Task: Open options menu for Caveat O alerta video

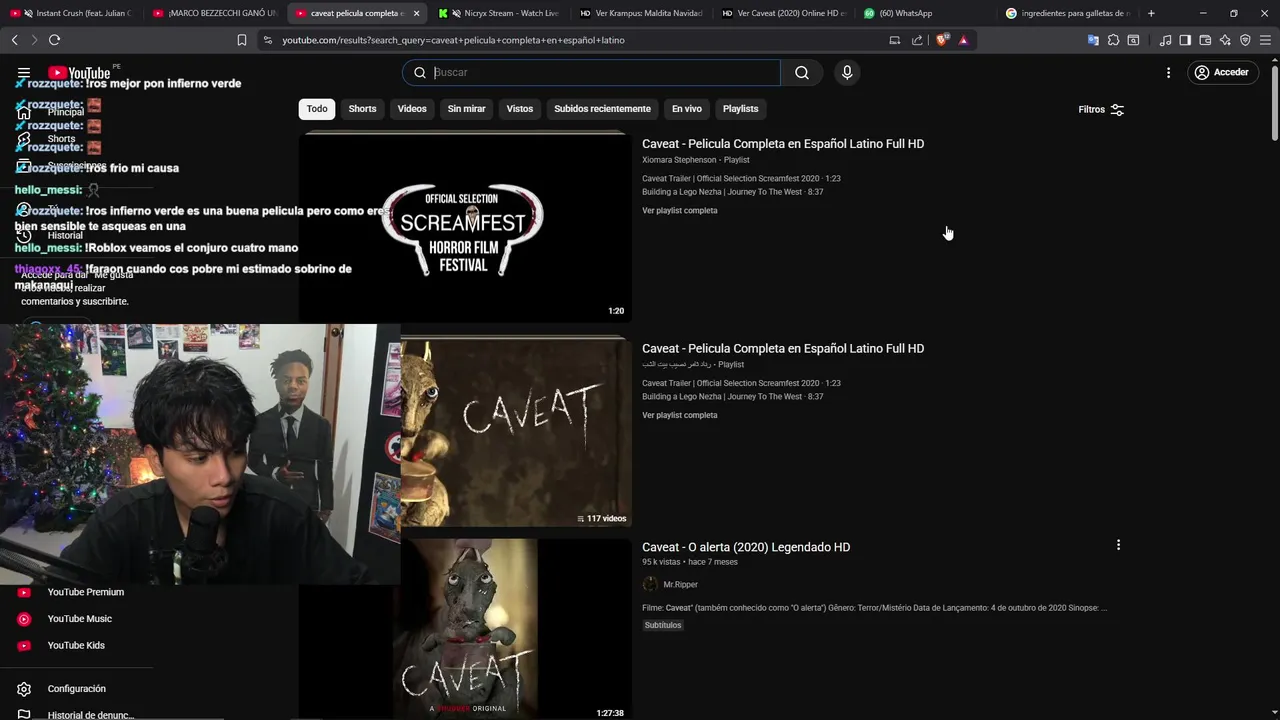Action: (1118, 545)
